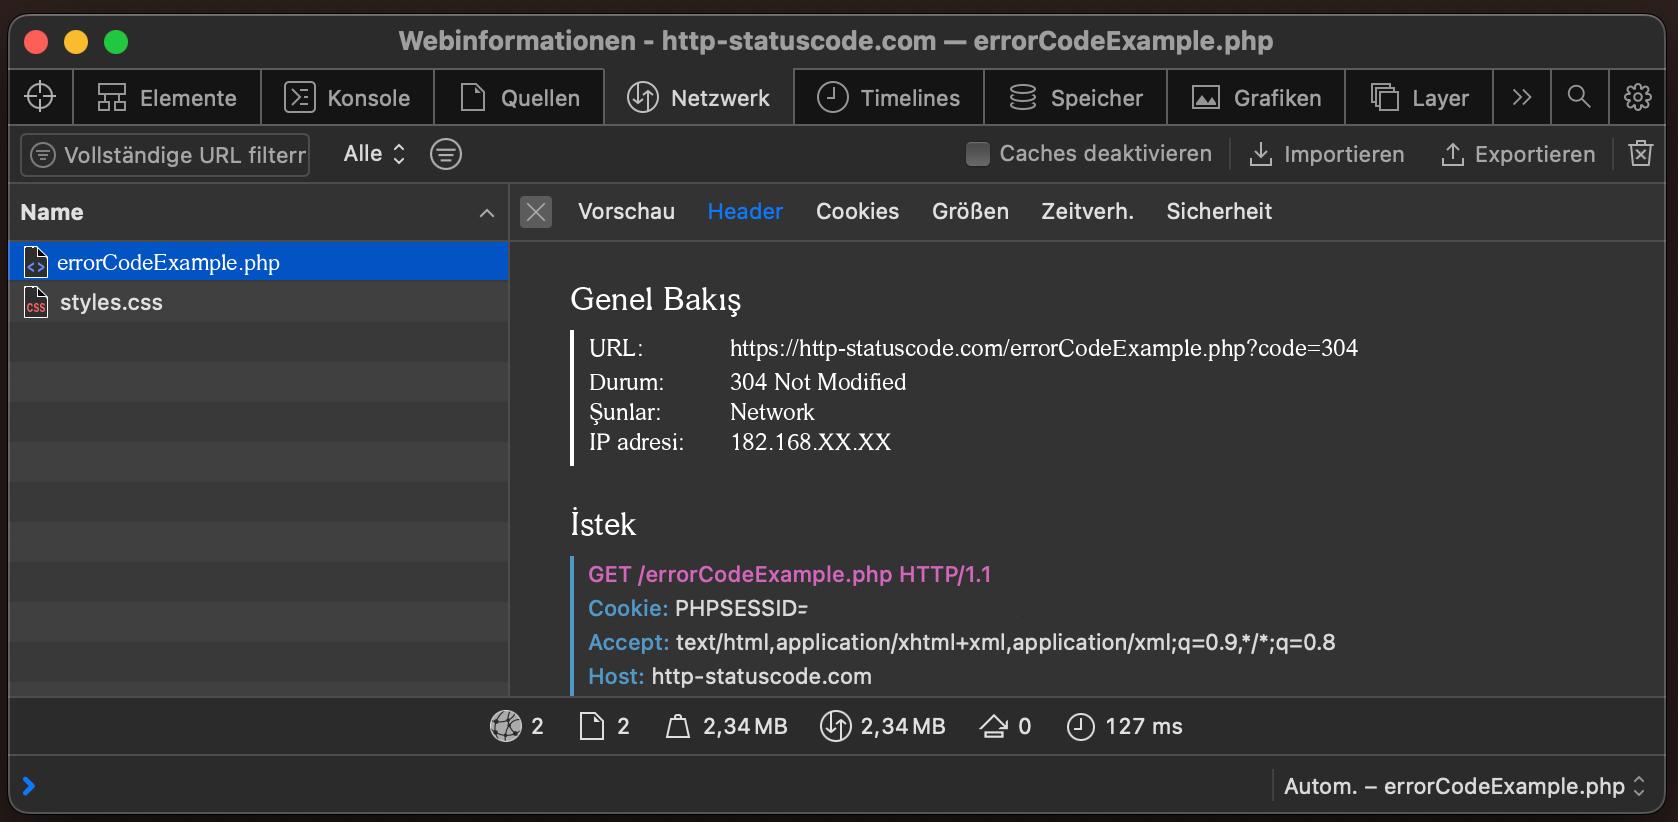Toggle Name column sort arrow
1678x822 pixels.
(x=487, y=213)
